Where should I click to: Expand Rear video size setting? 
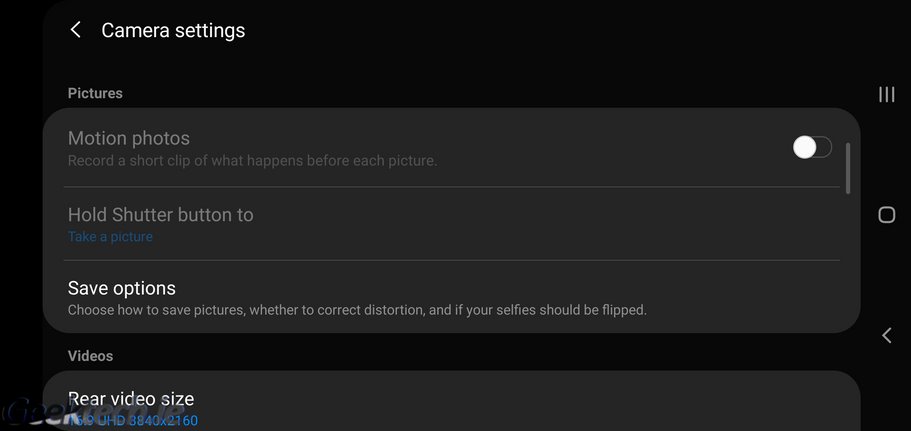[131, 399]
